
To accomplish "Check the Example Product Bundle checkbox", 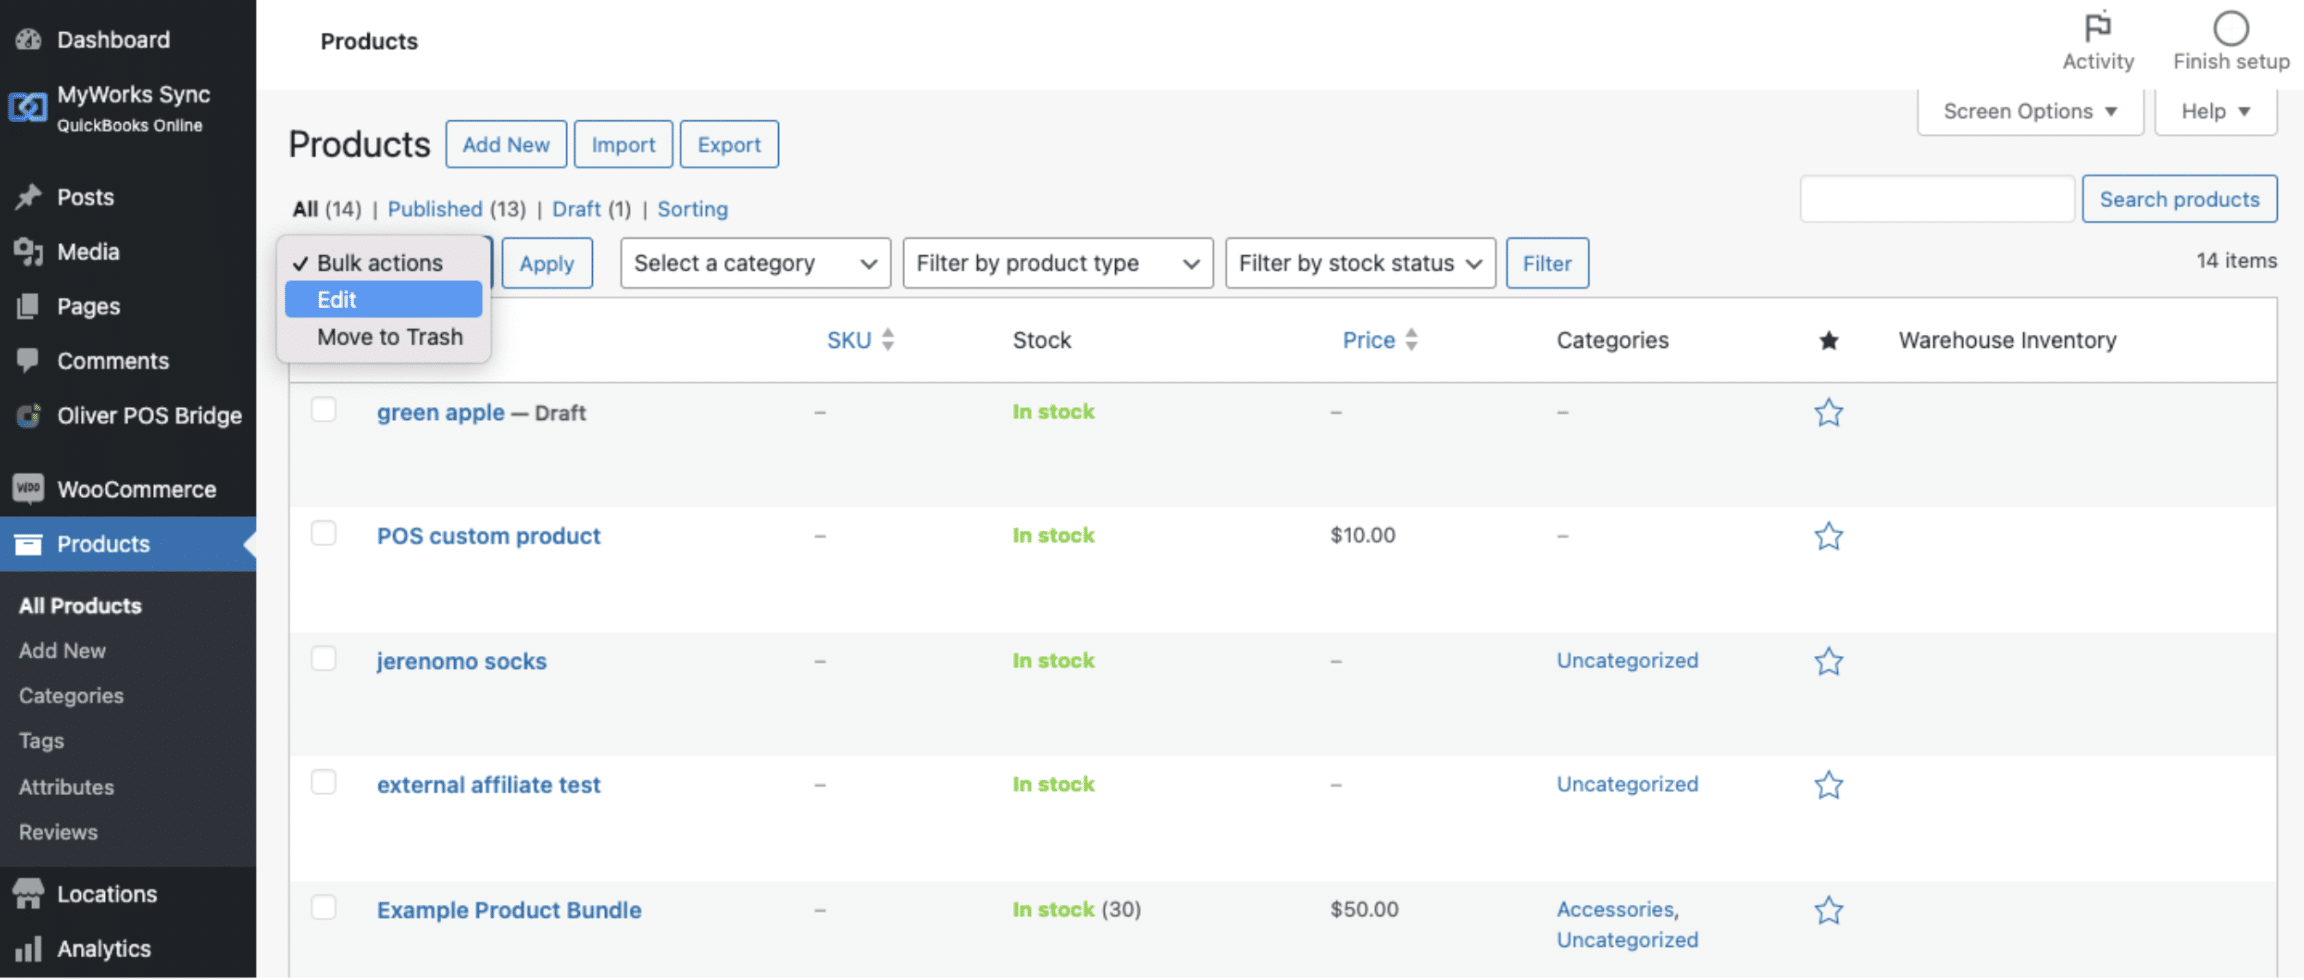I will pyautogui.click(x=323, y=908).
